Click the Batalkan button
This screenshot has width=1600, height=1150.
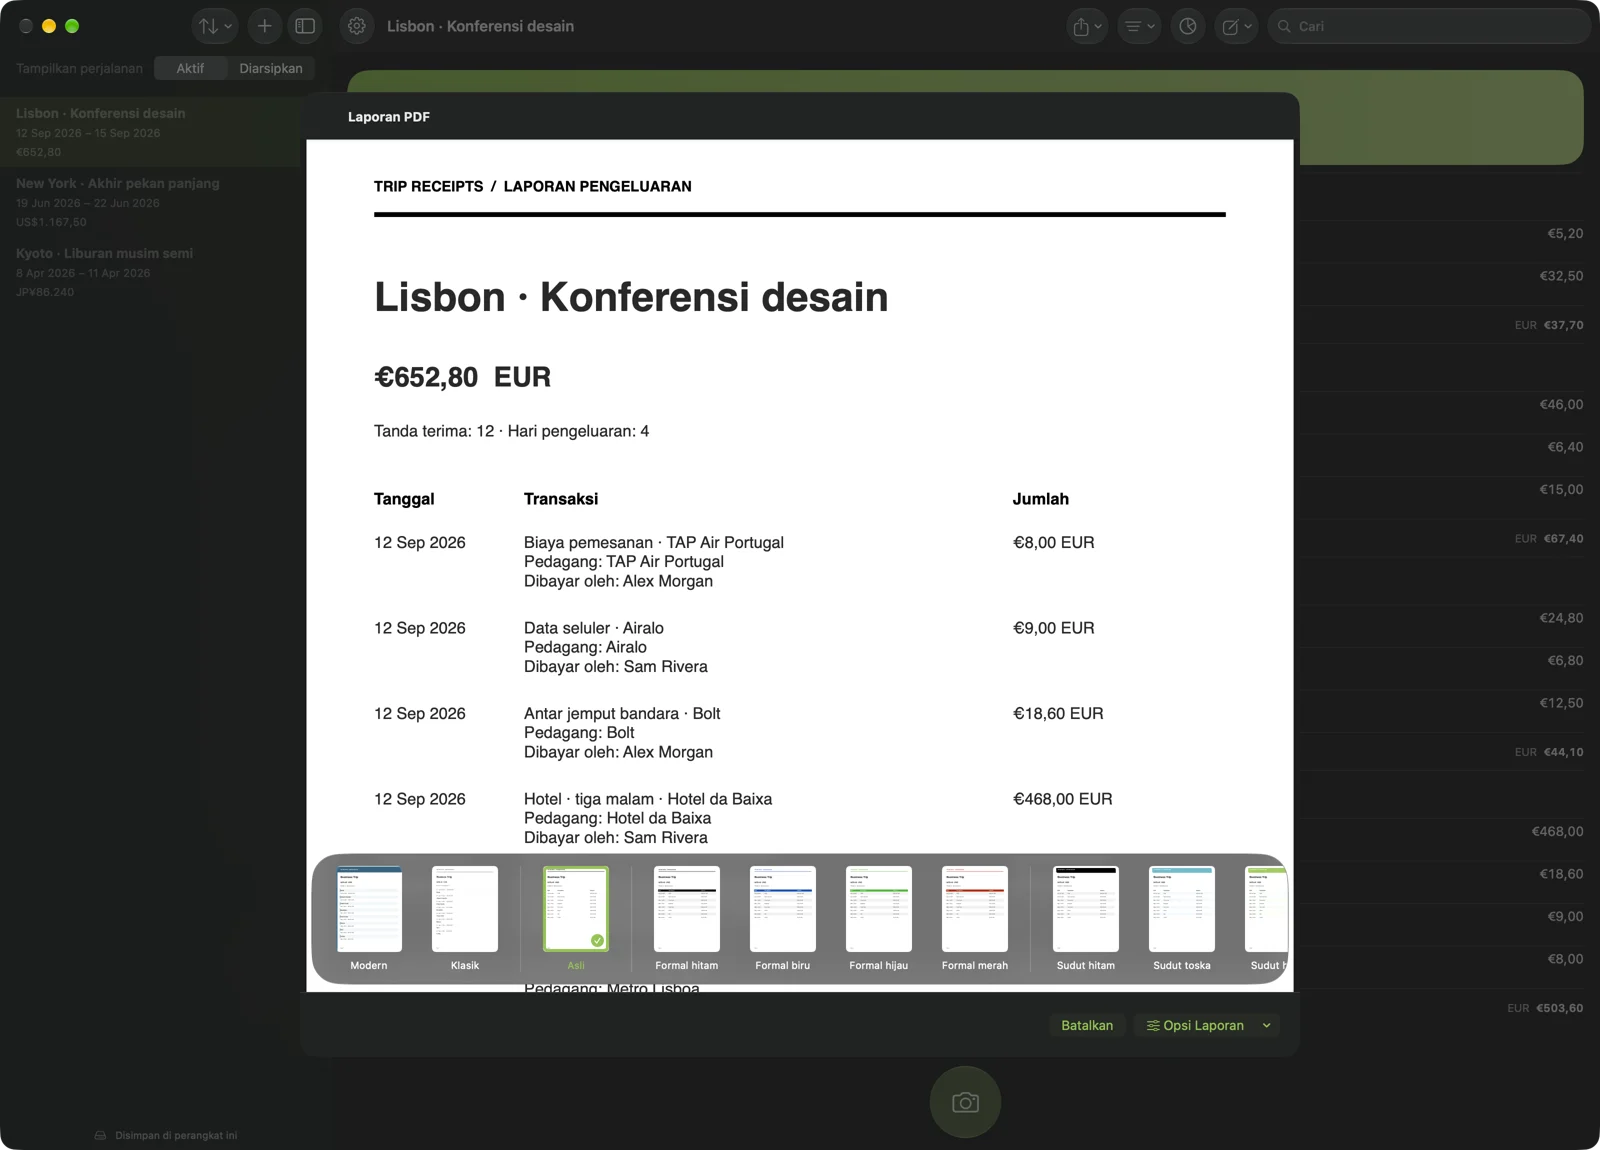(1087, 1026)
